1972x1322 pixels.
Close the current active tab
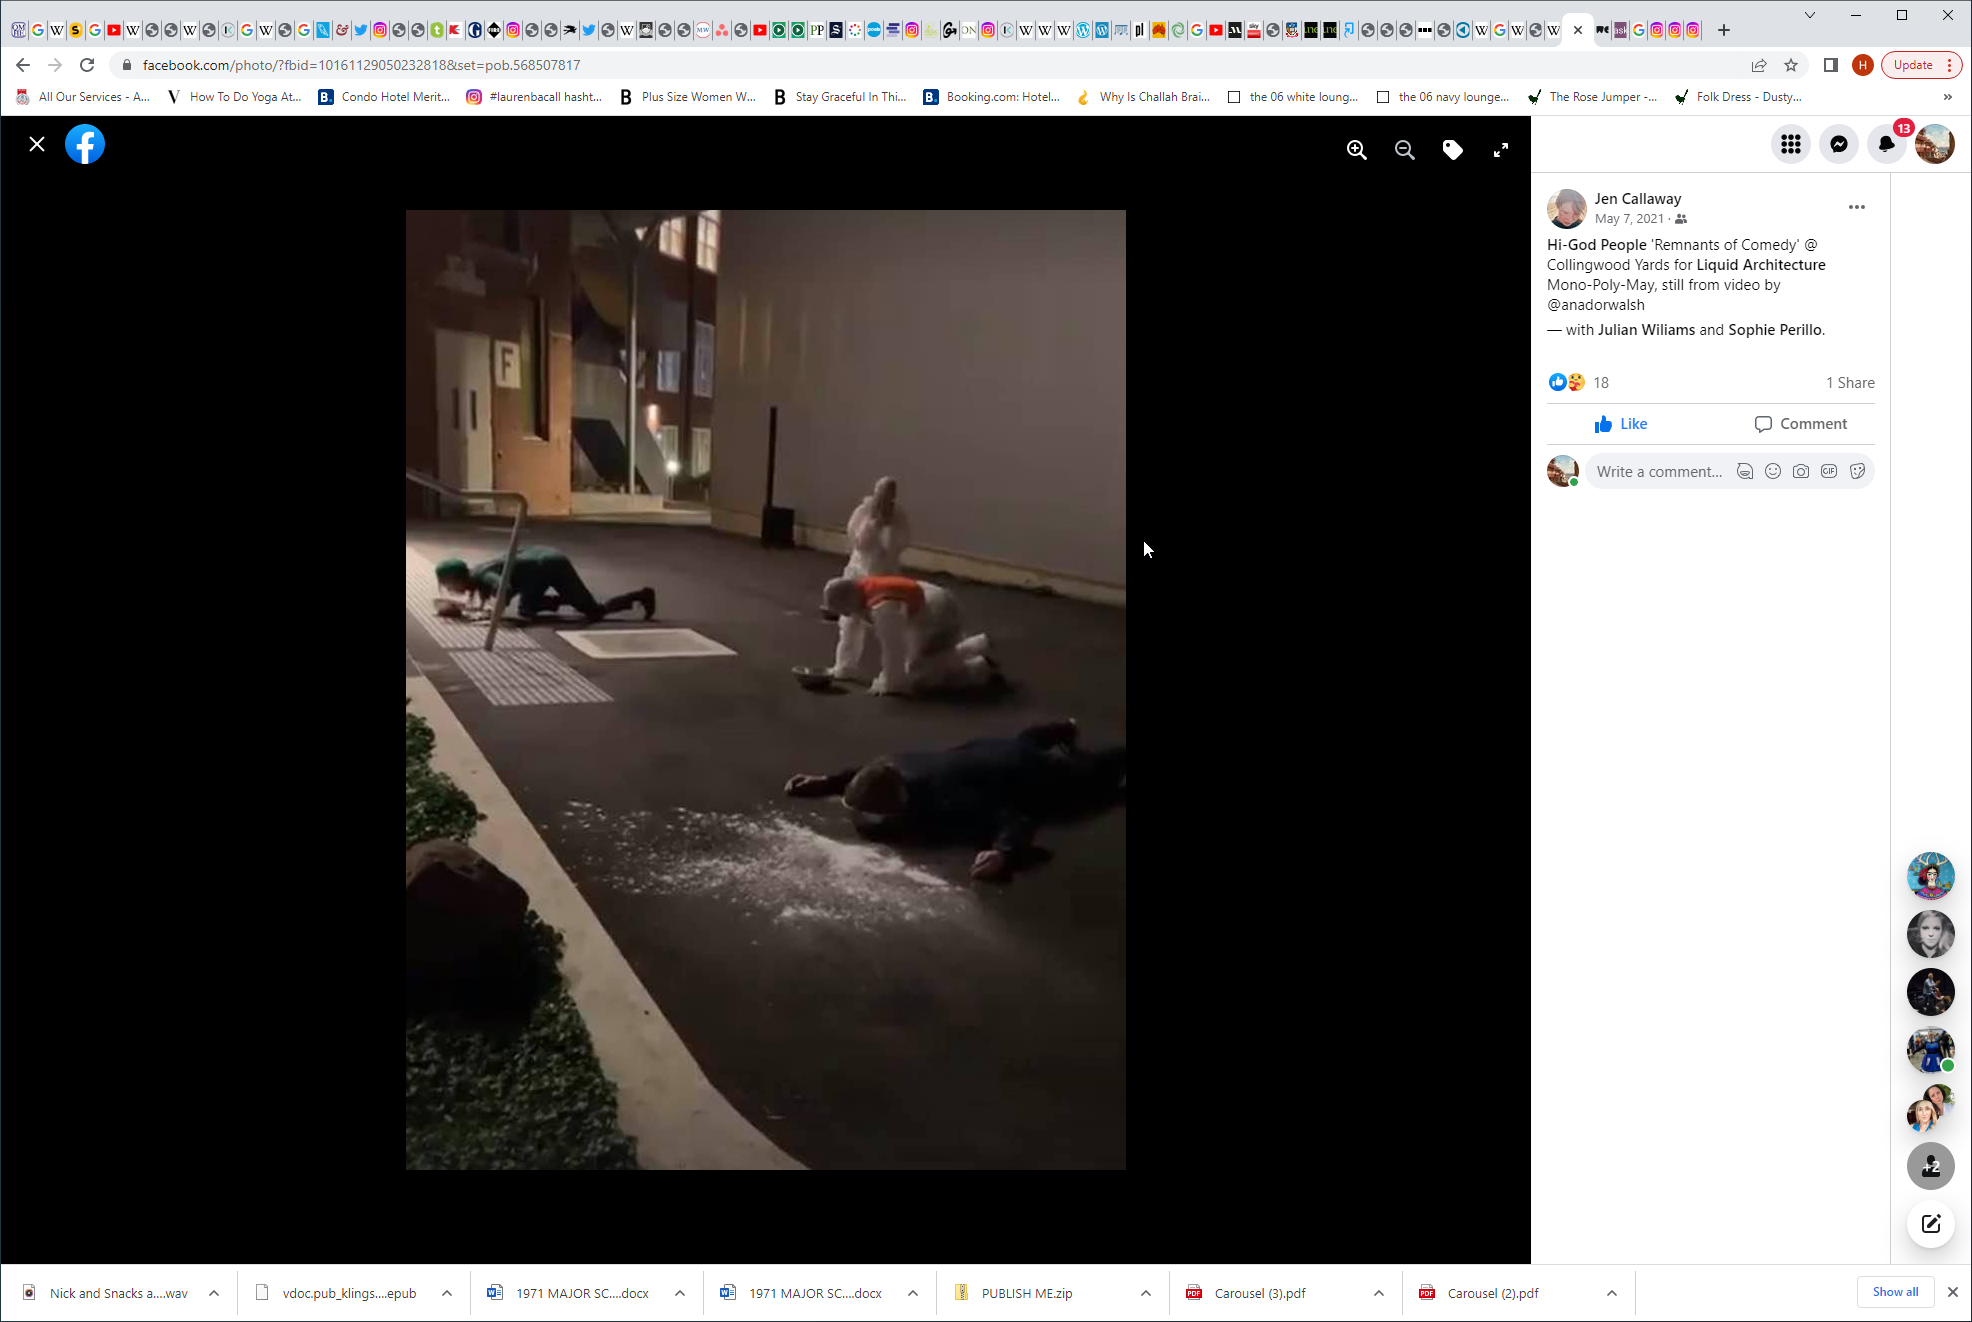click(1578, 30)
